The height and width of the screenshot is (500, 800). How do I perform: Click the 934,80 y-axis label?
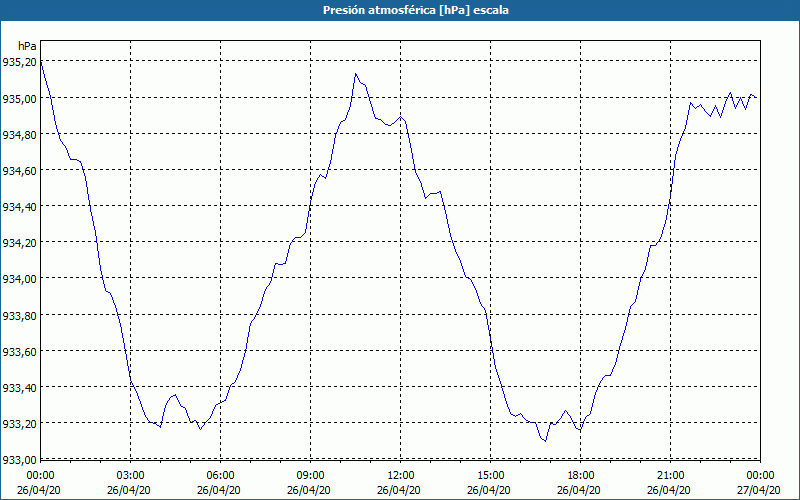[x=20, y=134]
